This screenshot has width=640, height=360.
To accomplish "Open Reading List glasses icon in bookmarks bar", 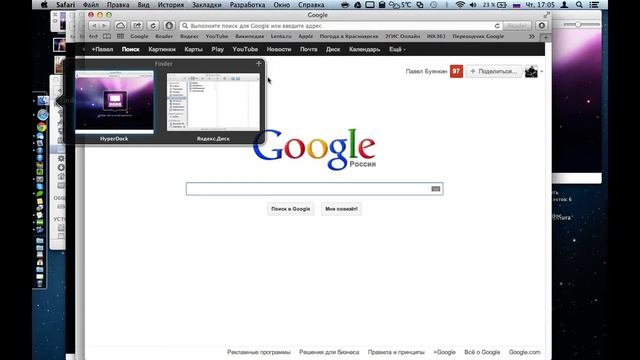I will [x=93, y=36].
